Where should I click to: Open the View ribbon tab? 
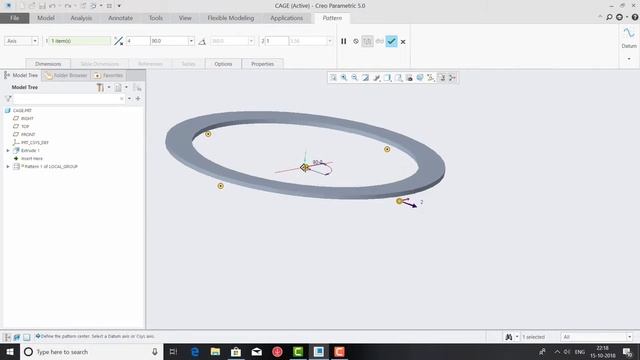[185, 18]
